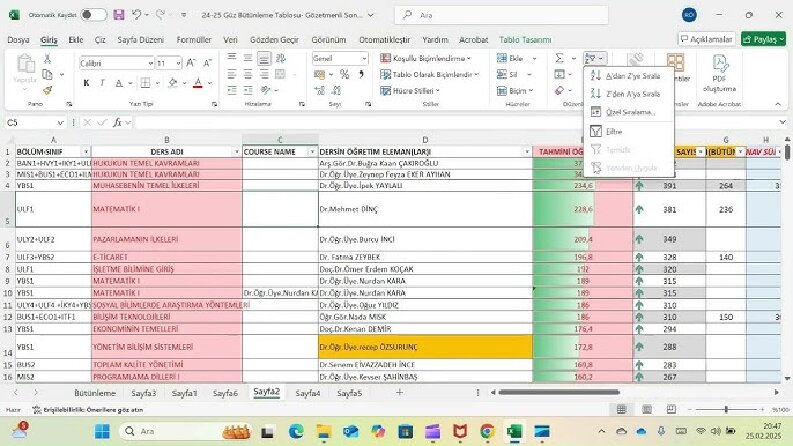The image size is (793, 446).
Task: Click Tablo Olarak Biçimlendir button
Action: 429,75
